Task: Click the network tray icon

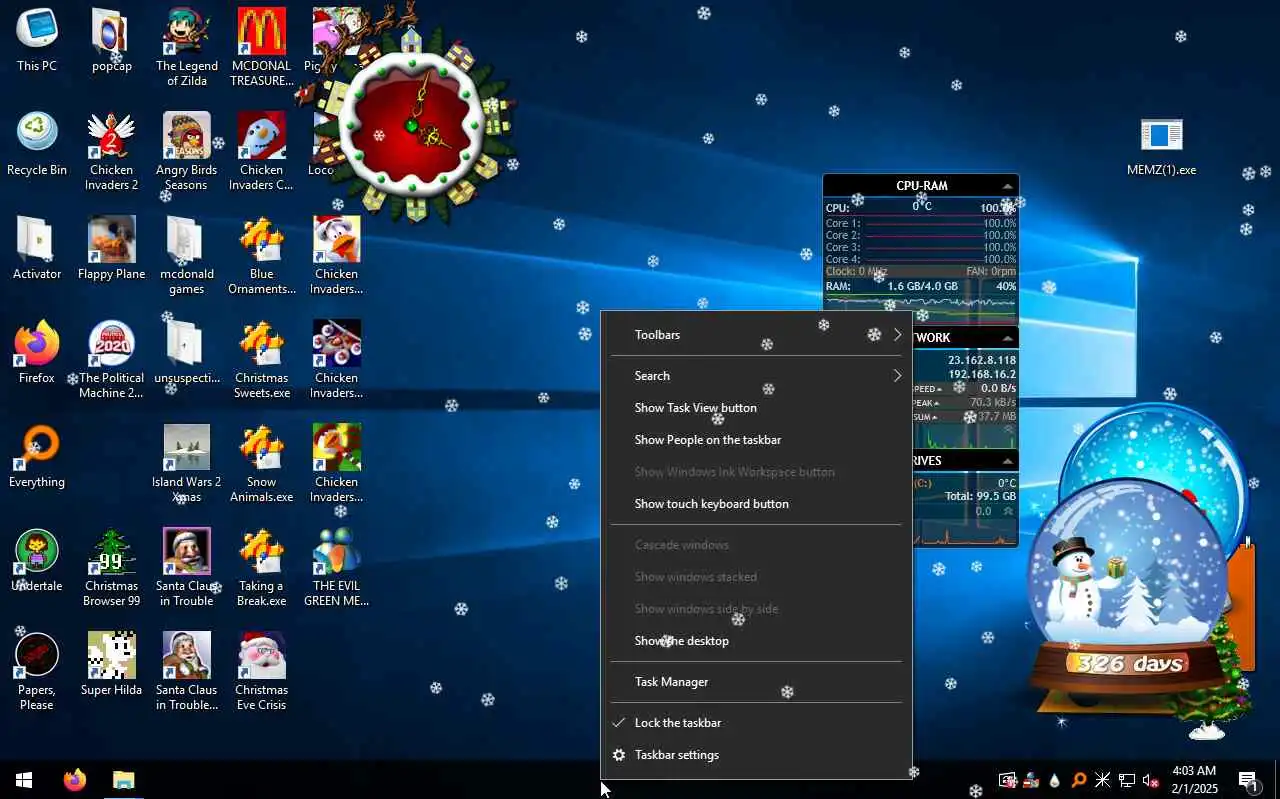Action: pos(1127,780)
